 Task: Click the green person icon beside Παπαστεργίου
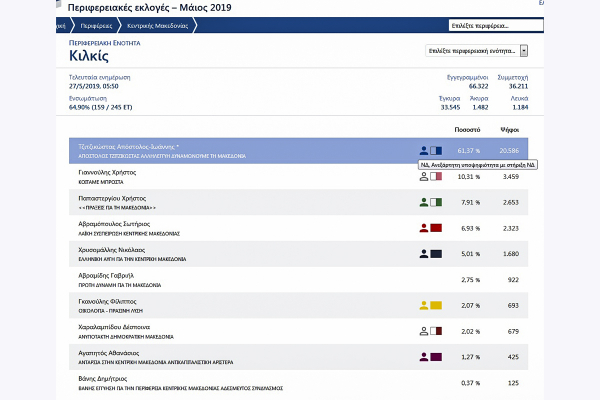424,202
